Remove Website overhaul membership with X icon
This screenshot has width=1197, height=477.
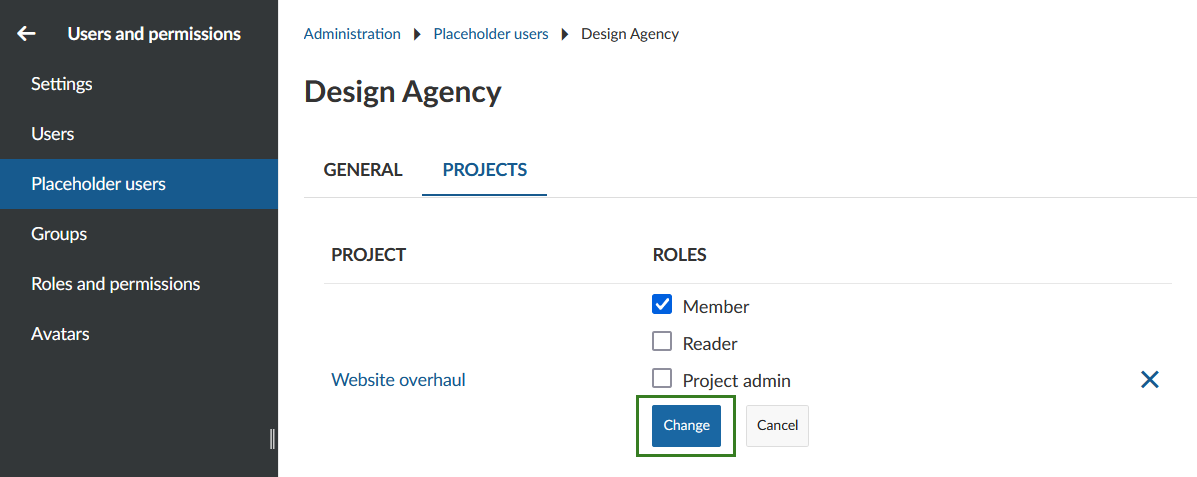point(1150,379)
